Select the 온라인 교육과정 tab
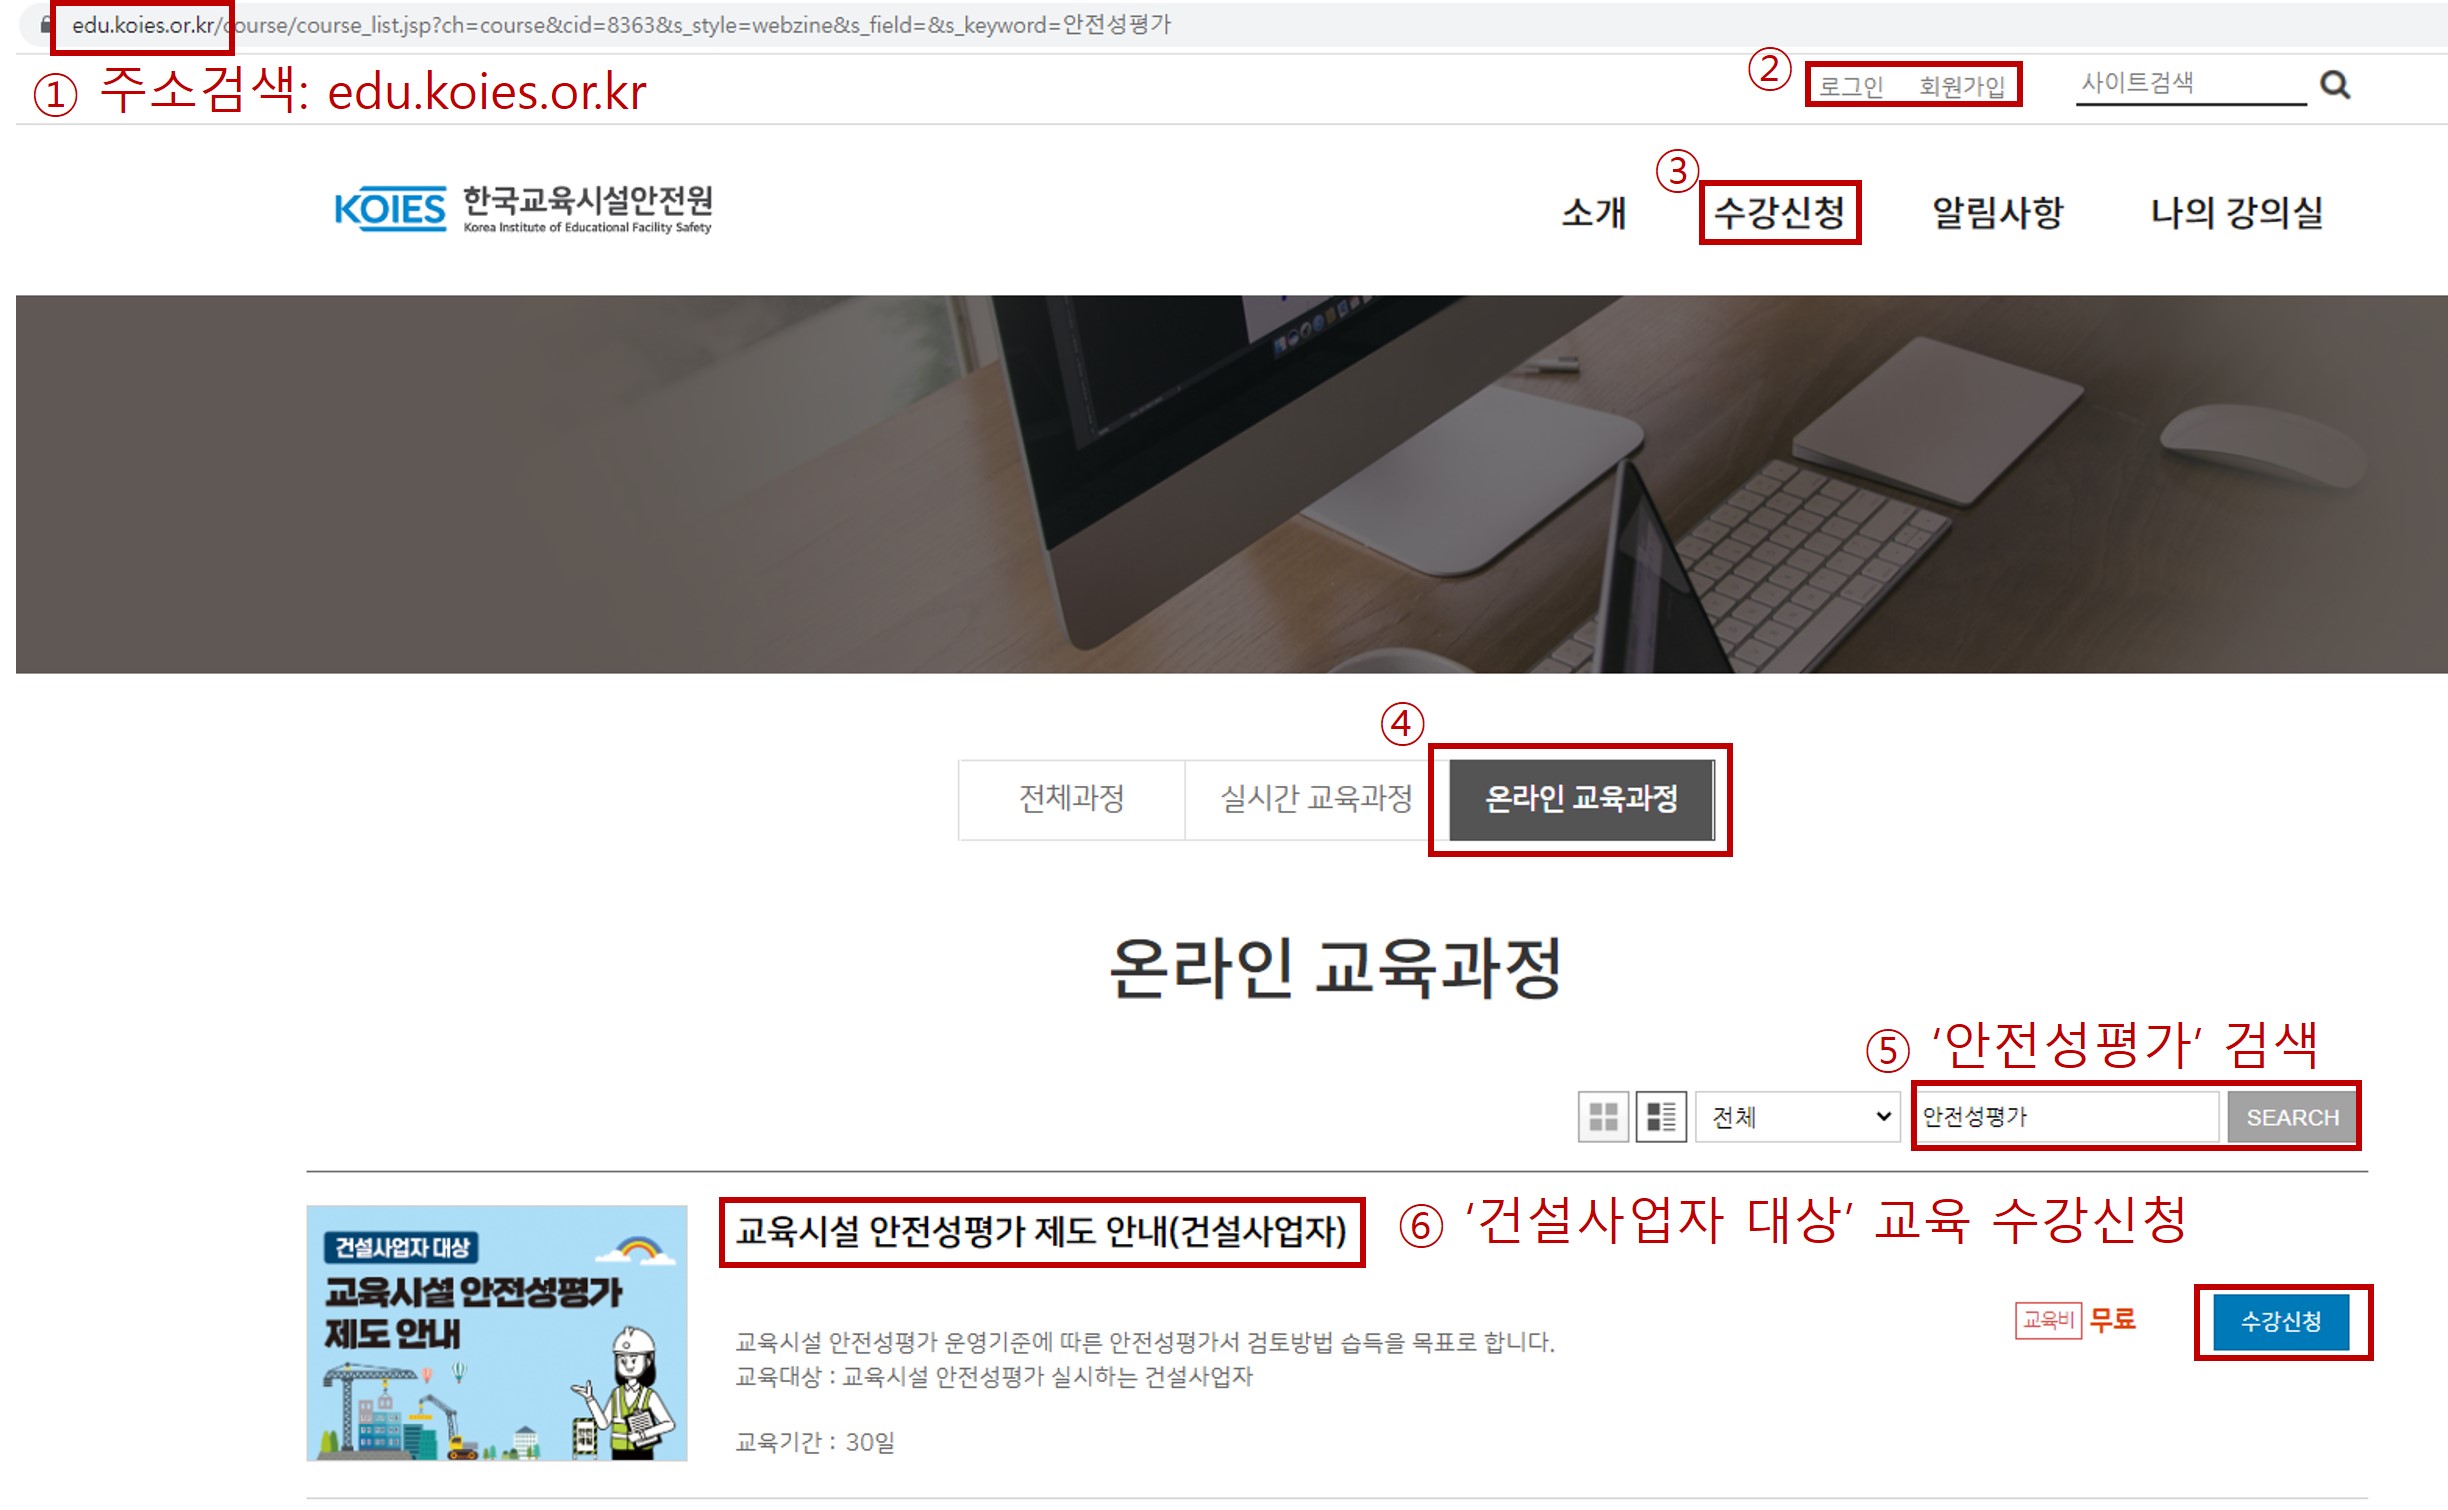The width and height of the screenshot is (2448, 1510). (x=1581, y=798)
